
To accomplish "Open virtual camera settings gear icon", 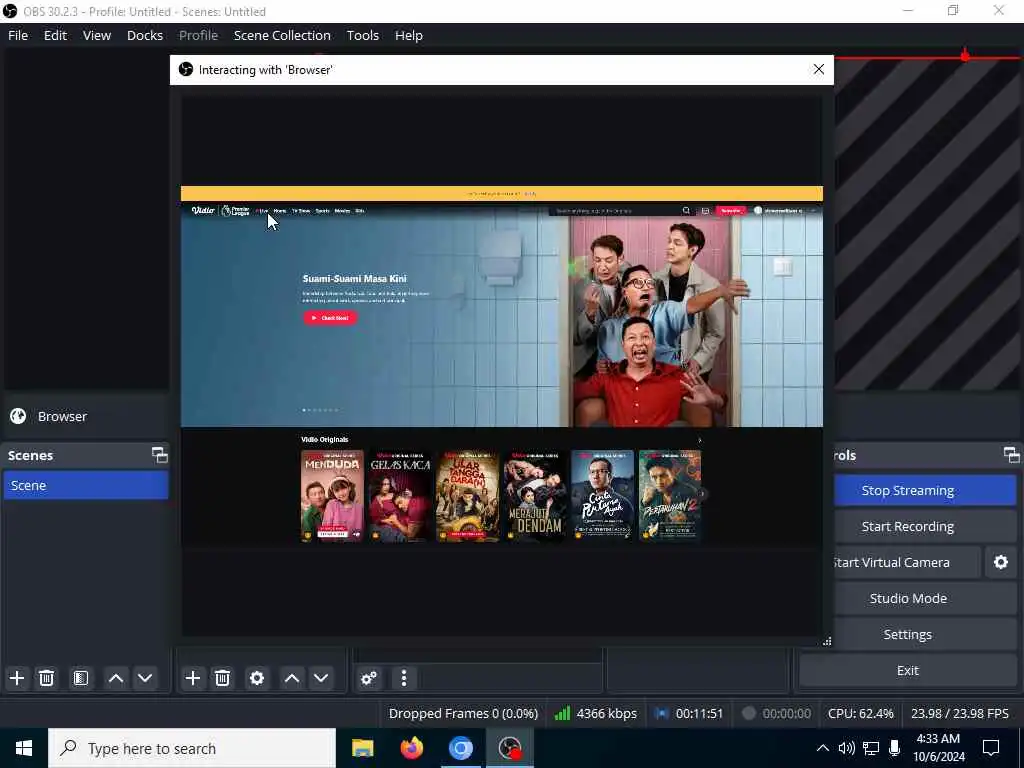I will pos(1000,562).
